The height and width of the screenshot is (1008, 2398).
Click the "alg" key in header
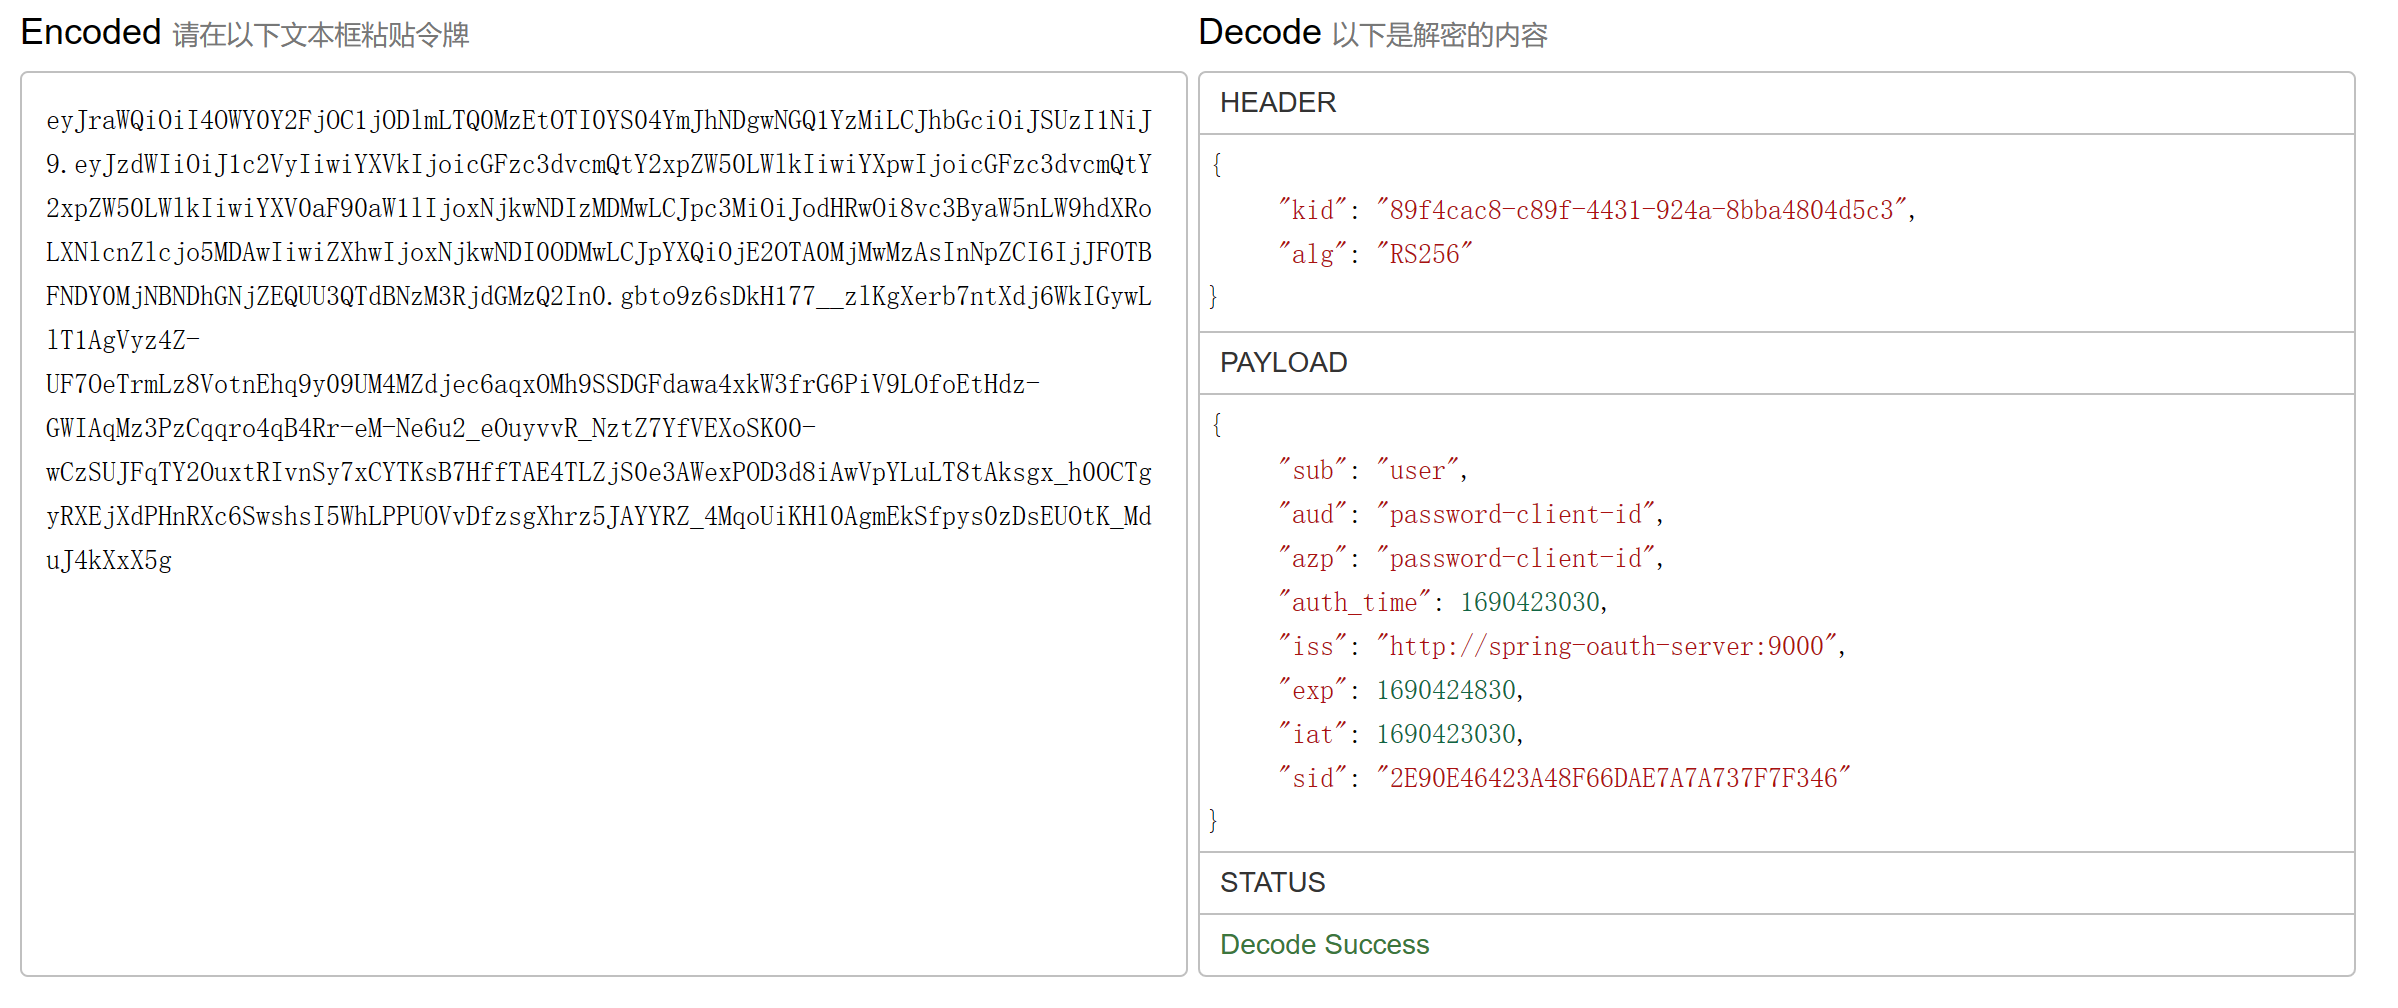point(1312,254)
